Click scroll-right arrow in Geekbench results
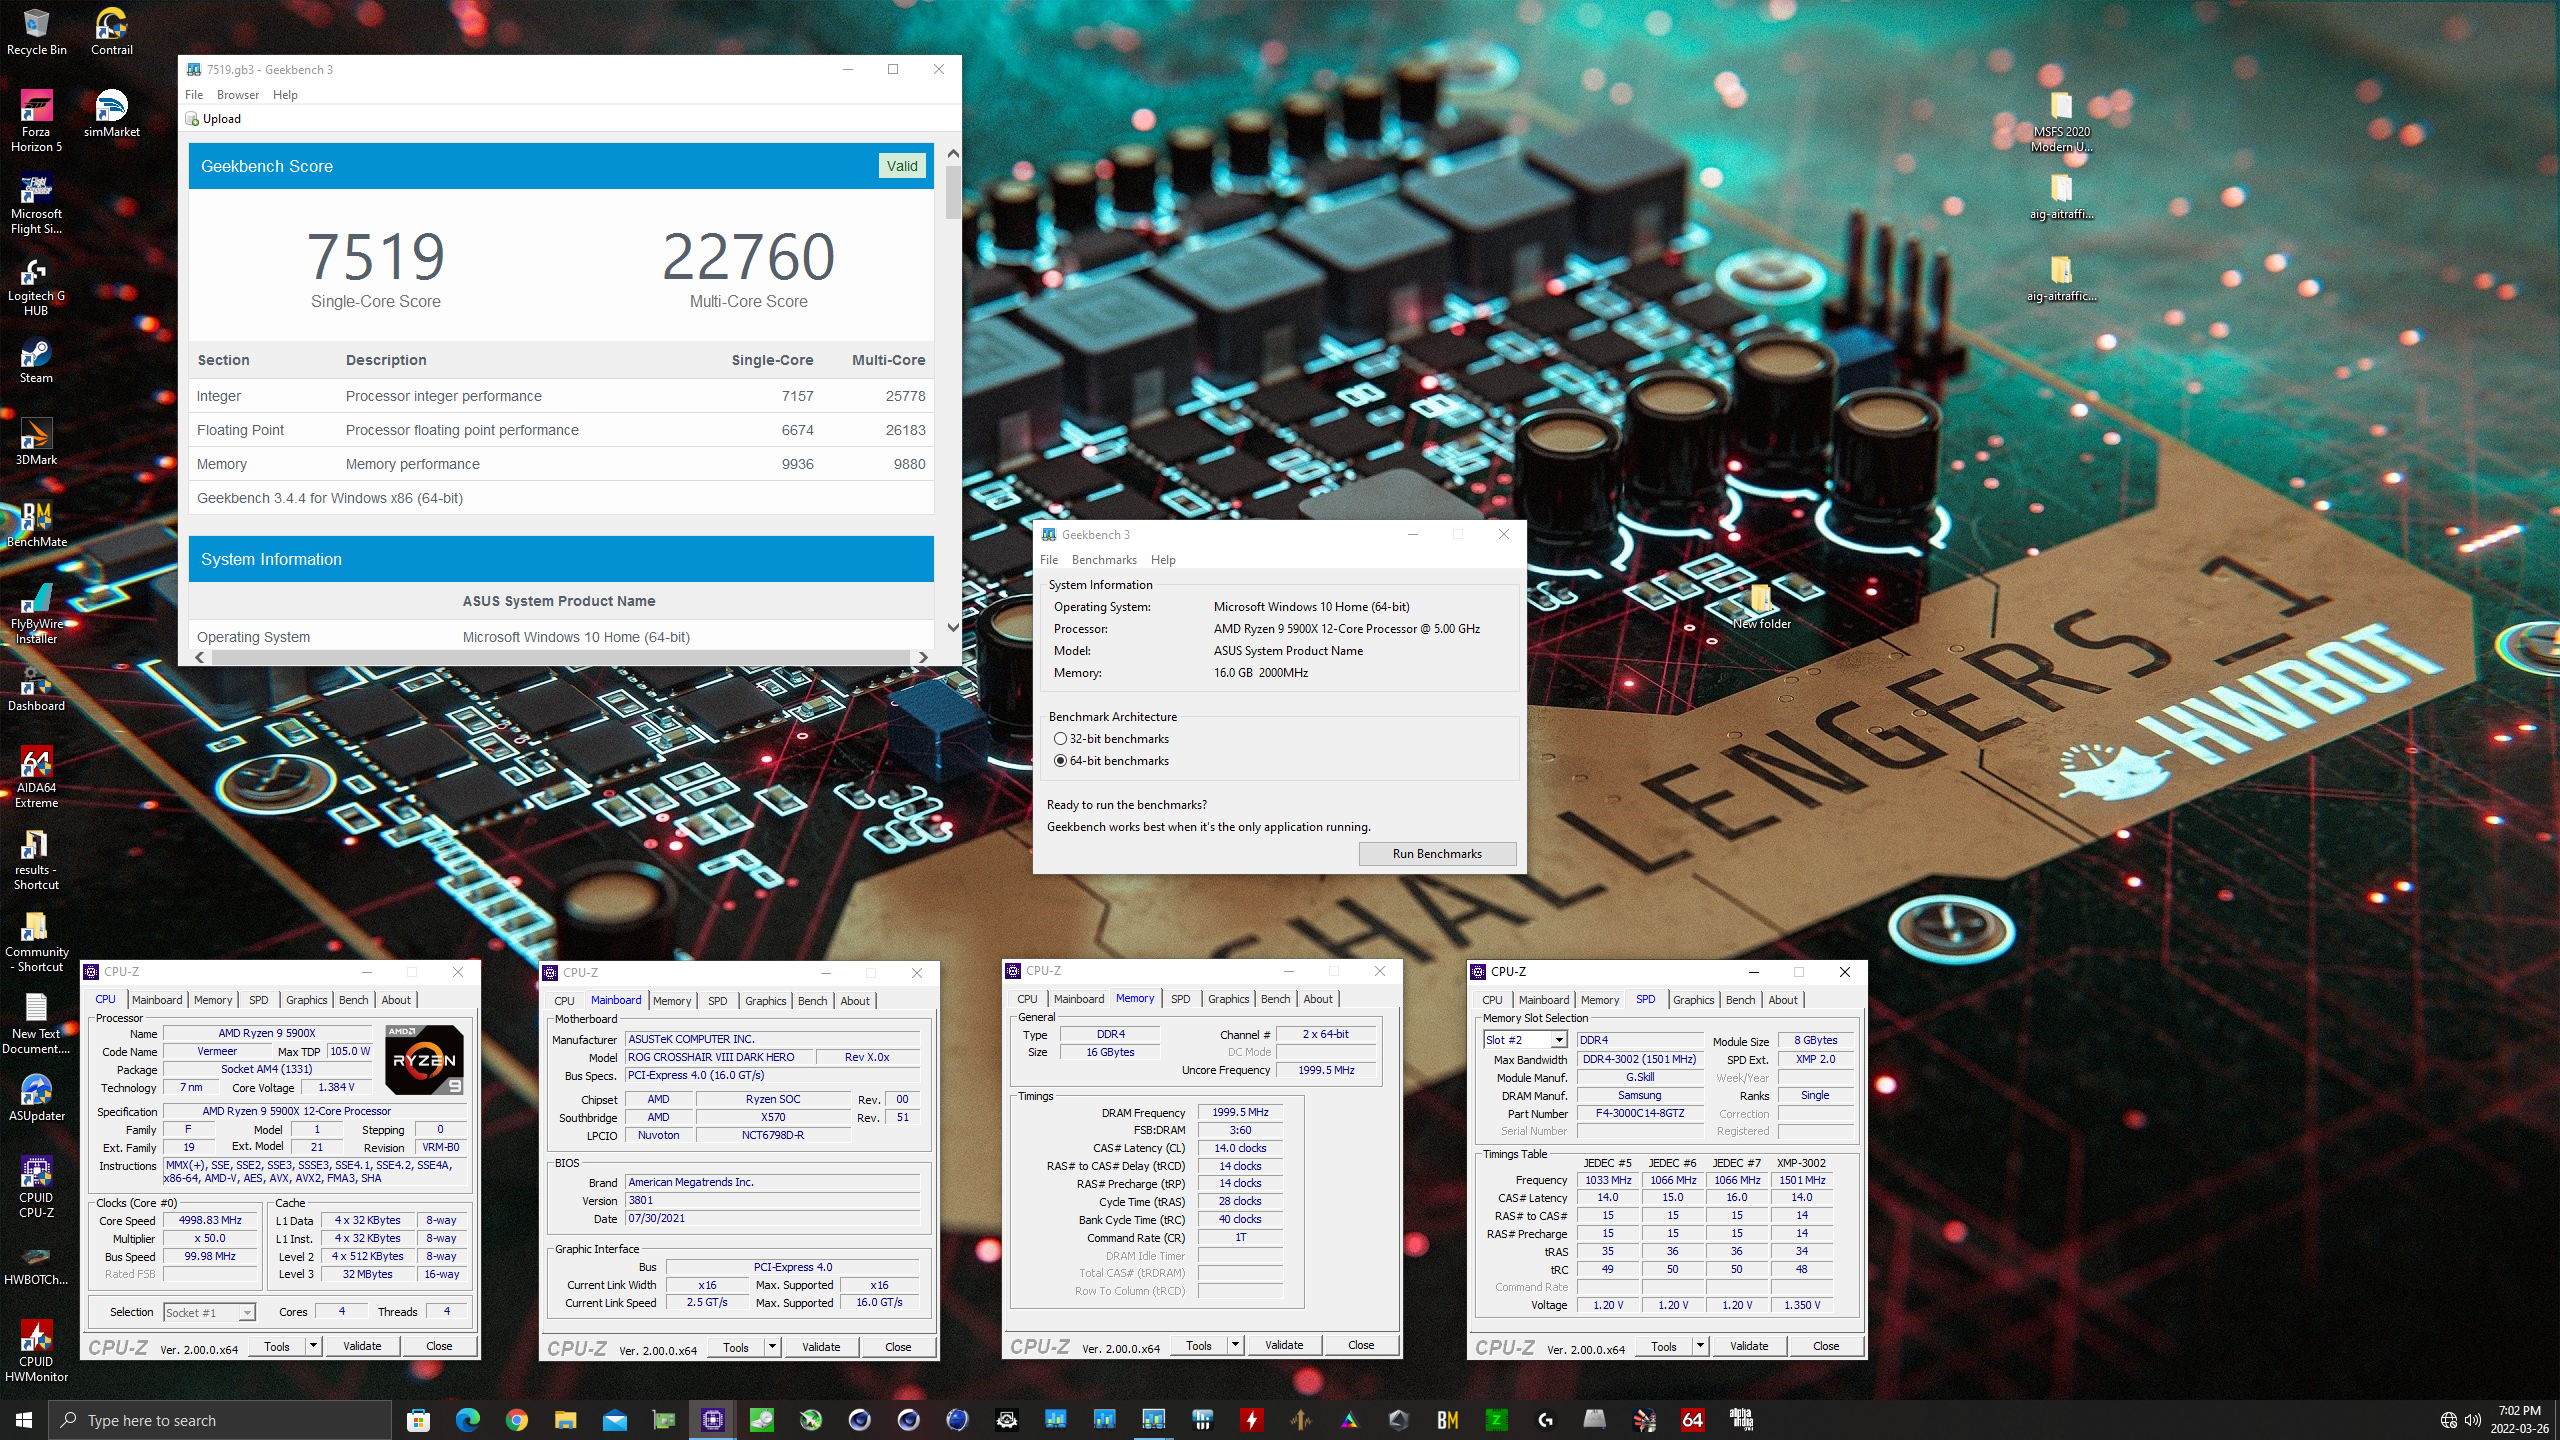This screenshot has width=2560, height=1440. tap(923, 657)
